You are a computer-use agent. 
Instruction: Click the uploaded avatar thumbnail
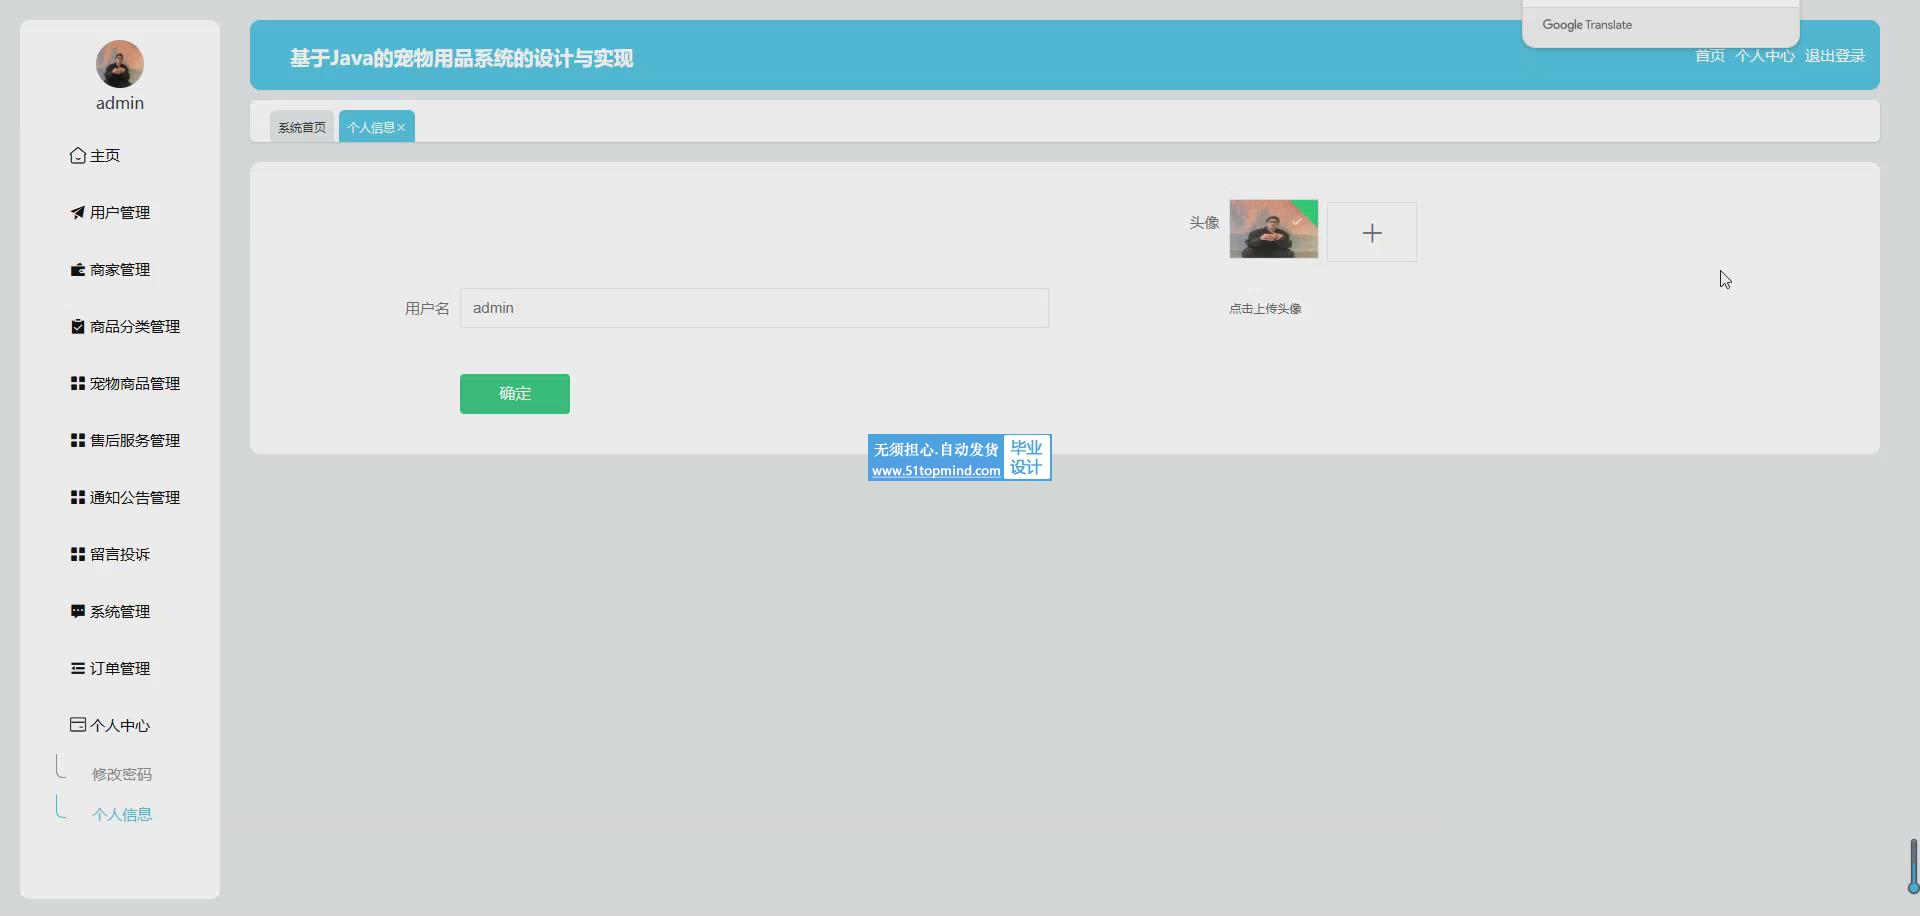coord(1273,229)
